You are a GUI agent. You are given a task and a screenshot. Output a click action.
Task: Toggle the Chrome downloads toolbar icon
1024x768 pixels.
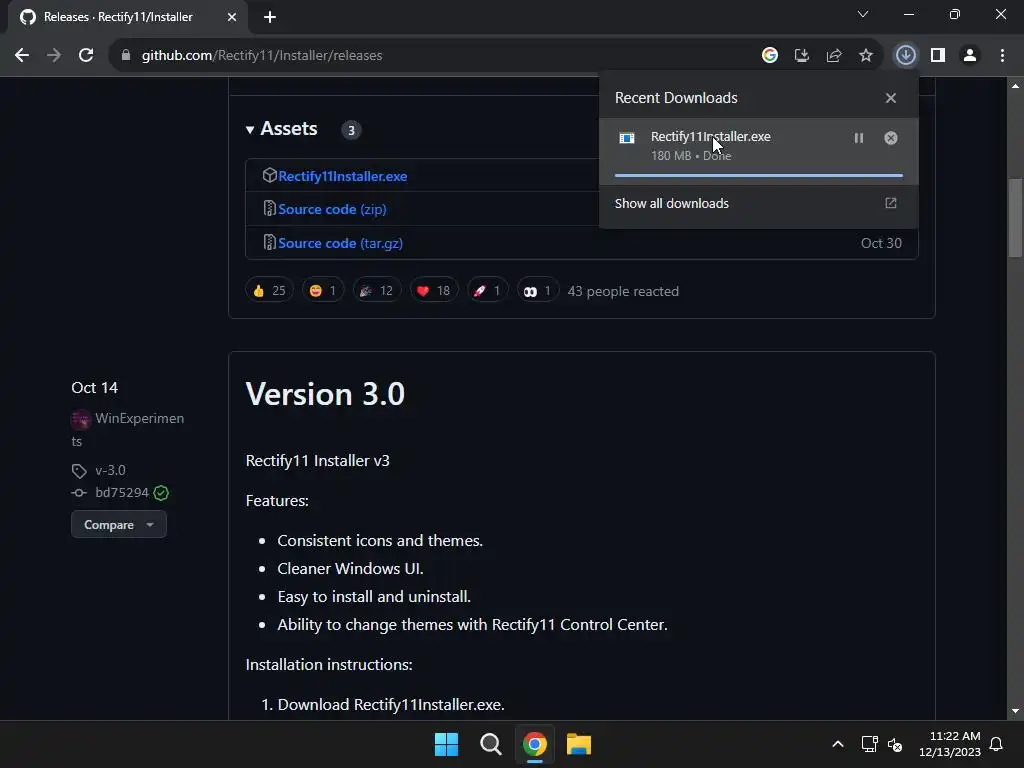tap(906, 56)
